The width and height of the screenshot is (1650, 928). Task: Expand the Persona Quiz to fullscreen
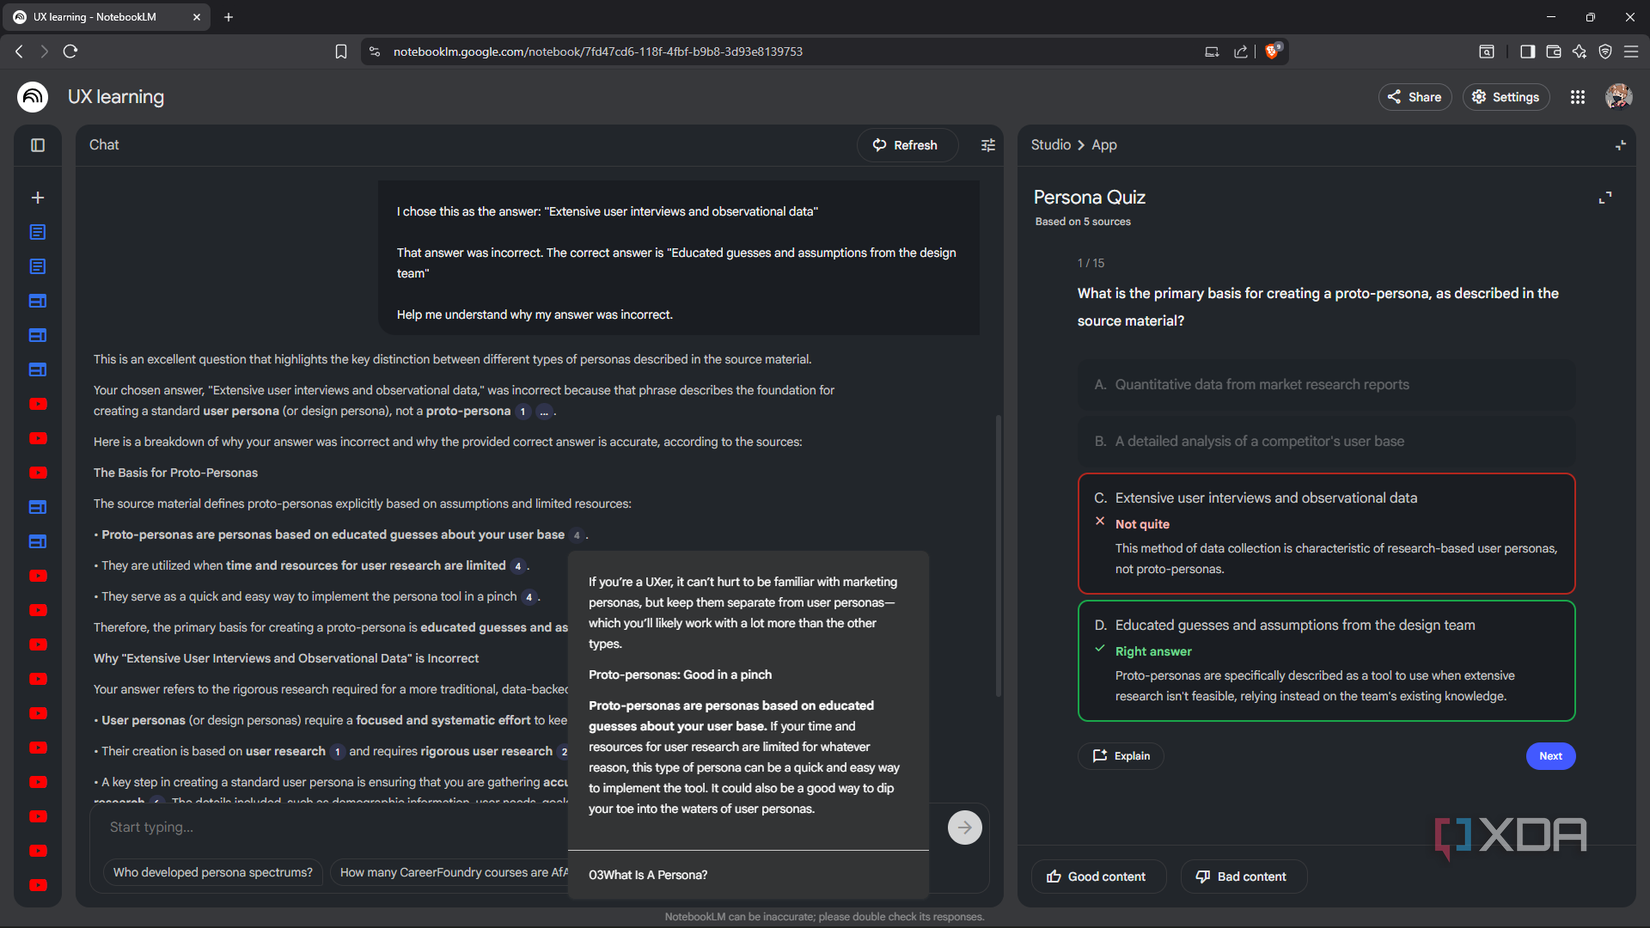[1605, 198]
